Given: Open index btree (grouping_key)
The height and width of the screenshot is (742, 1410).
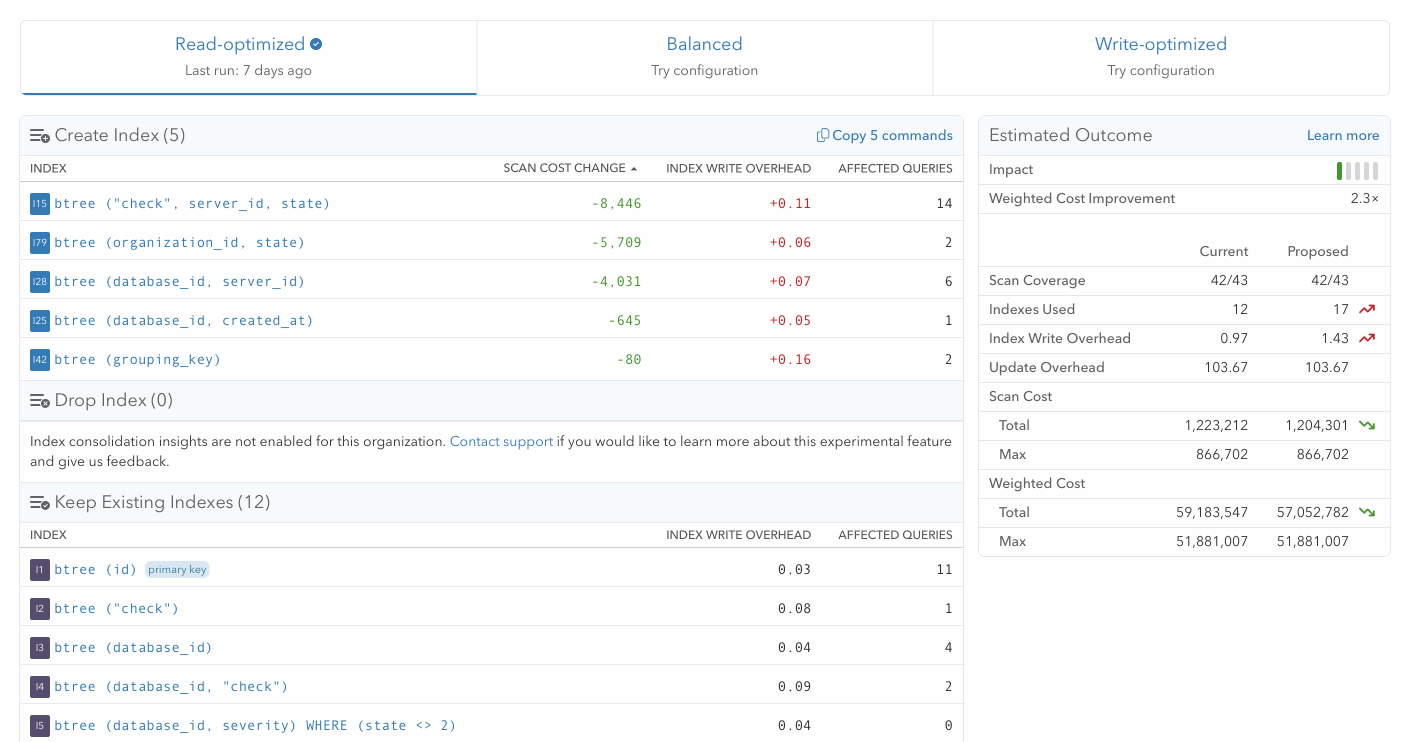Looking at the screenshot, I should pyautogui.click(x=138, y=360).
